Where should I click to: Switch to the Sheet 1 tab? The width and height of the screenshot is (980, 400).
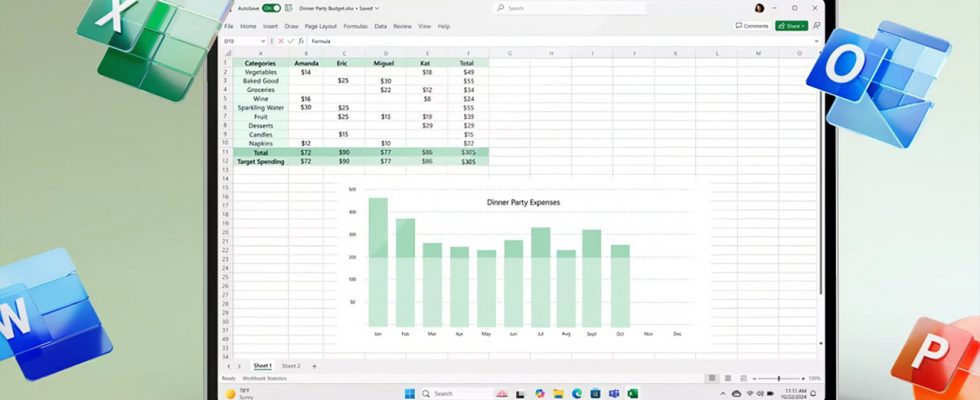[262, 366]
